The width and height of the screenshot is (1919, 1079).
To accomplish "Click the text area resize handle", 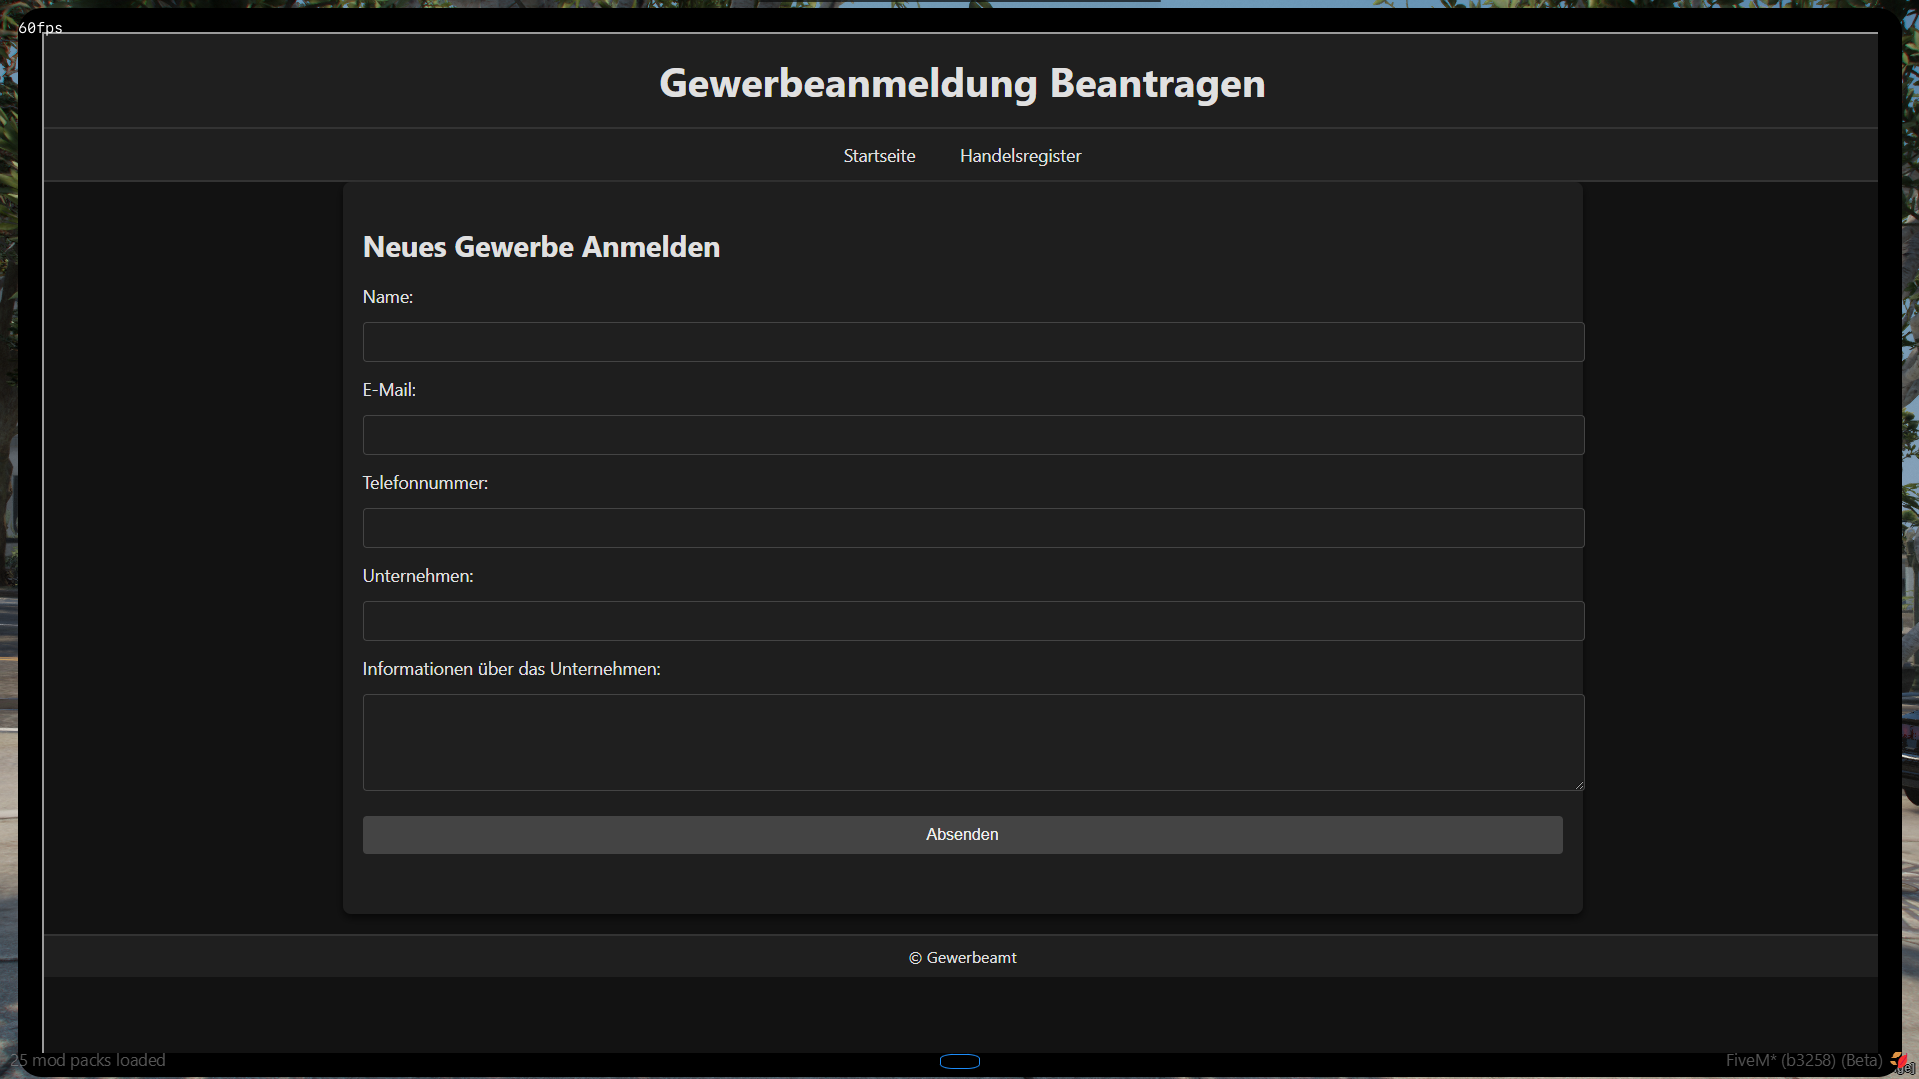I will point(1579,785).
